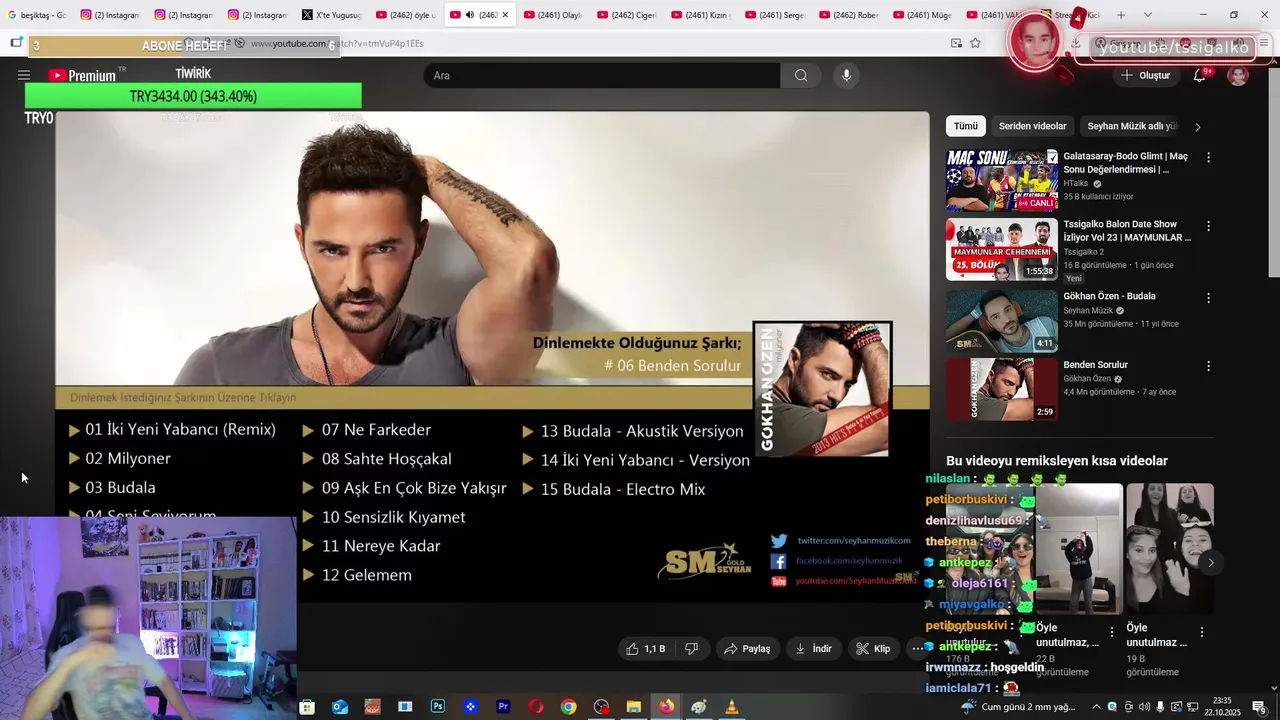Click track 02 Milyoner
This screenshot has width=1280, height=720.
click(120, 458)
